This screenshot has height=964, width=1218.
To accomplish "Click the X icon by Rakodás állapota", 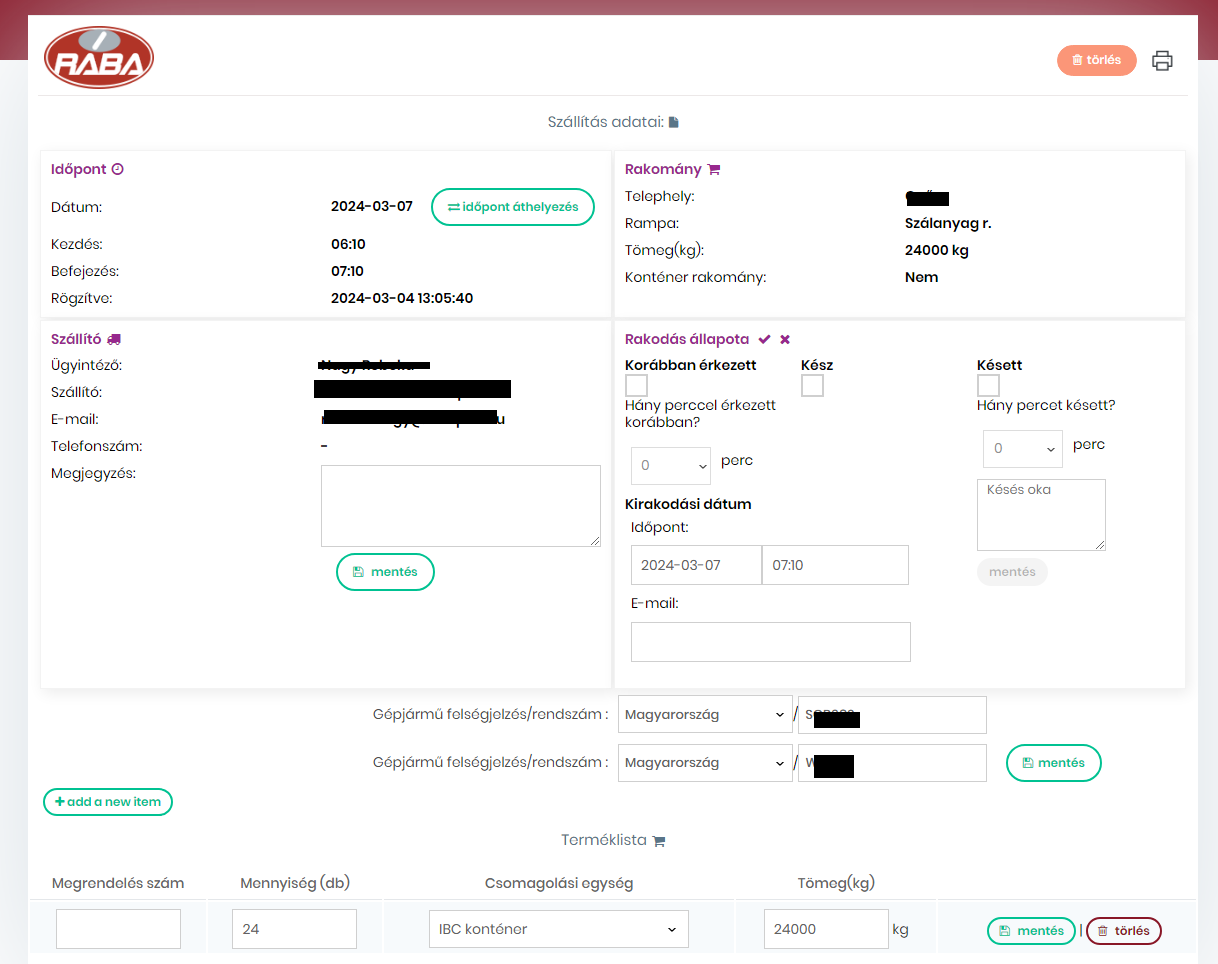I will pyautogui.click(x=785, y=339).
